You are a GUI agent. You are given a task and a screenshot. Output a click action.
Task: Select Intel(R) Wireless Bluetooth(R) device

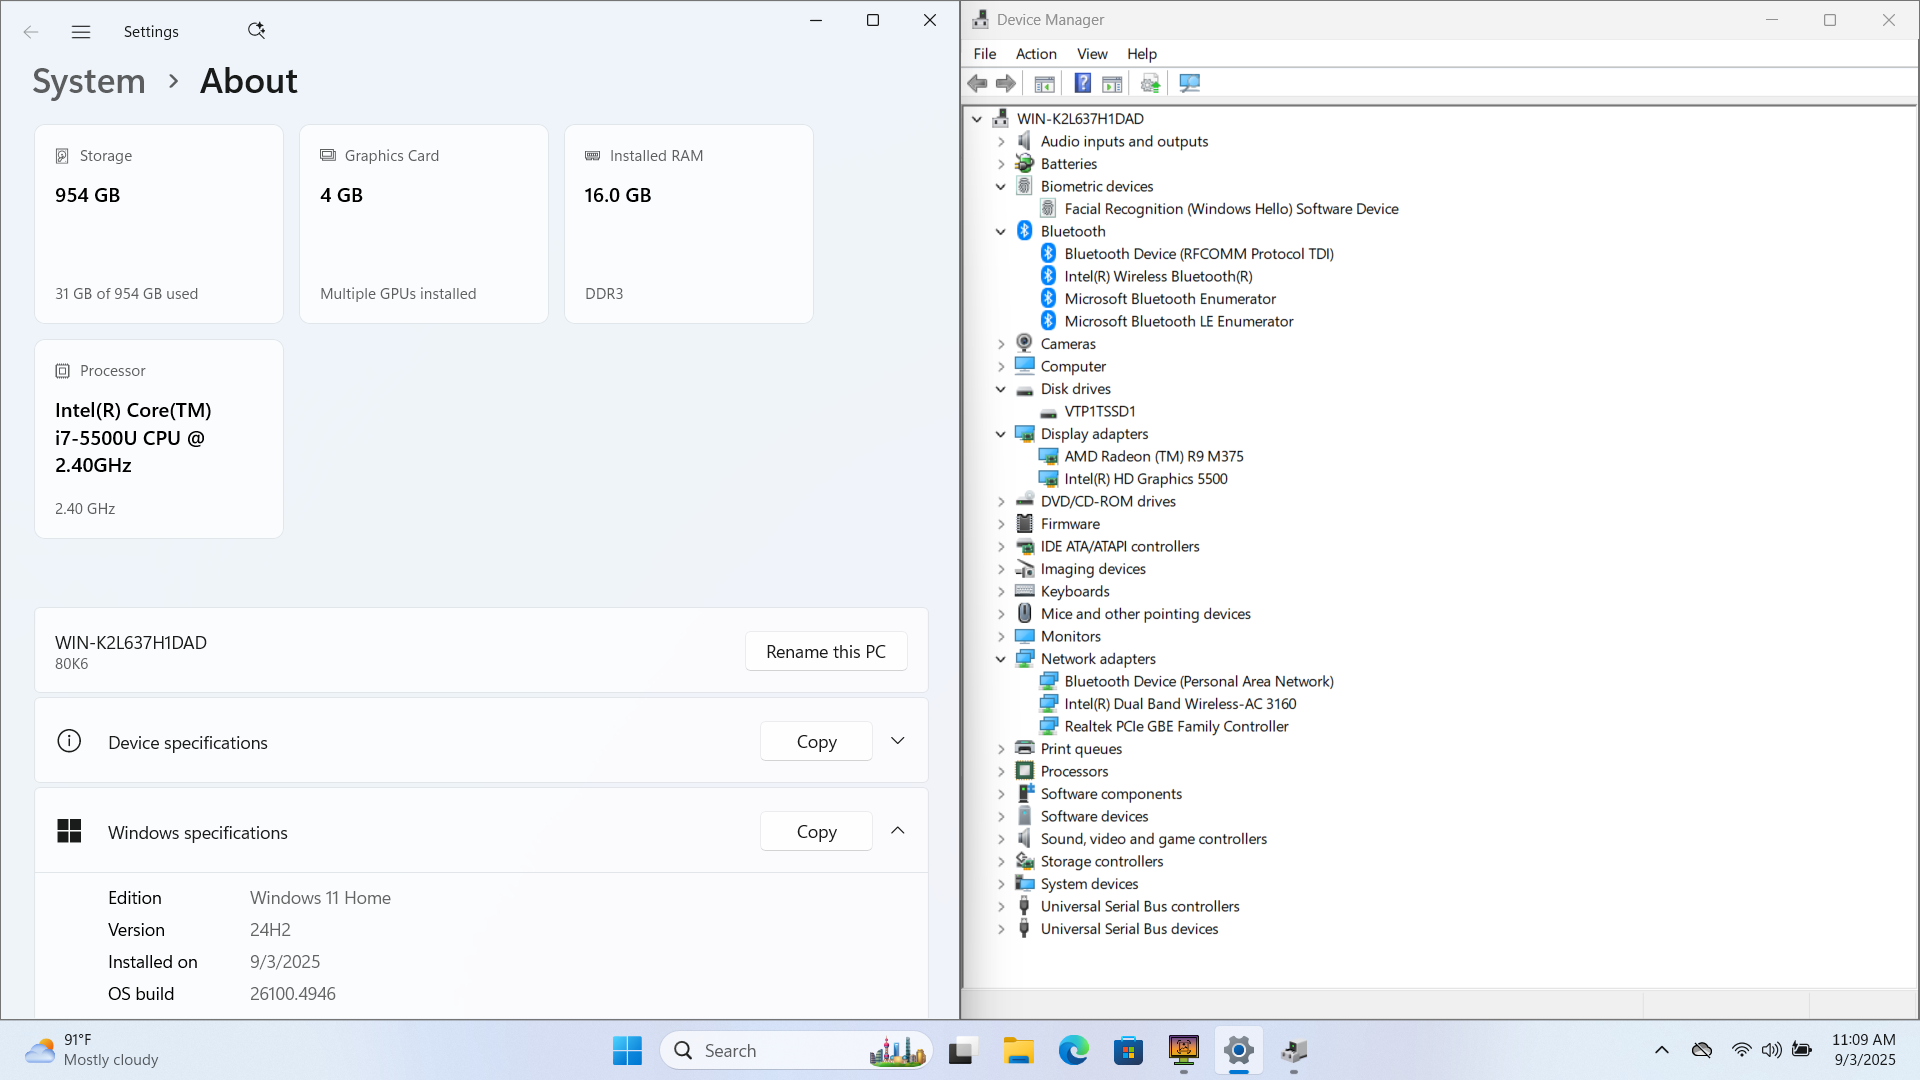click(1158, 277)
